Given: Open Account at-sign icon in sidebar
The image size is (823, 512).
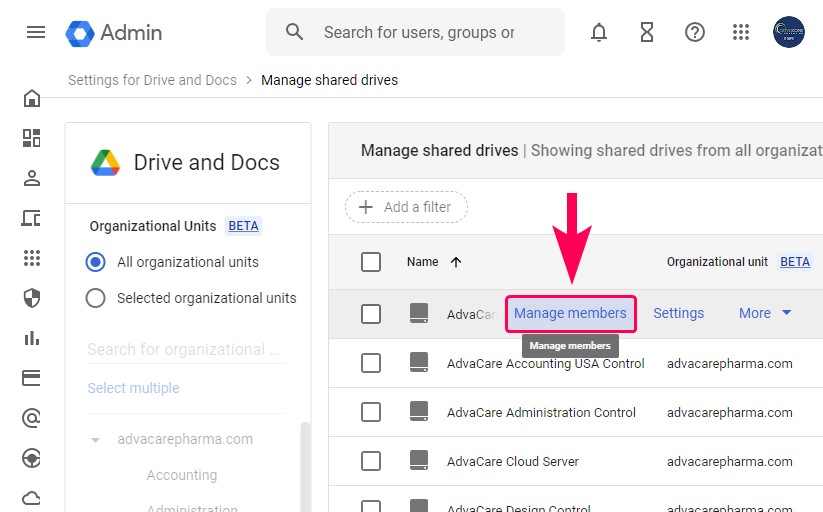Looking at the screenshot, I should (31, 418).
